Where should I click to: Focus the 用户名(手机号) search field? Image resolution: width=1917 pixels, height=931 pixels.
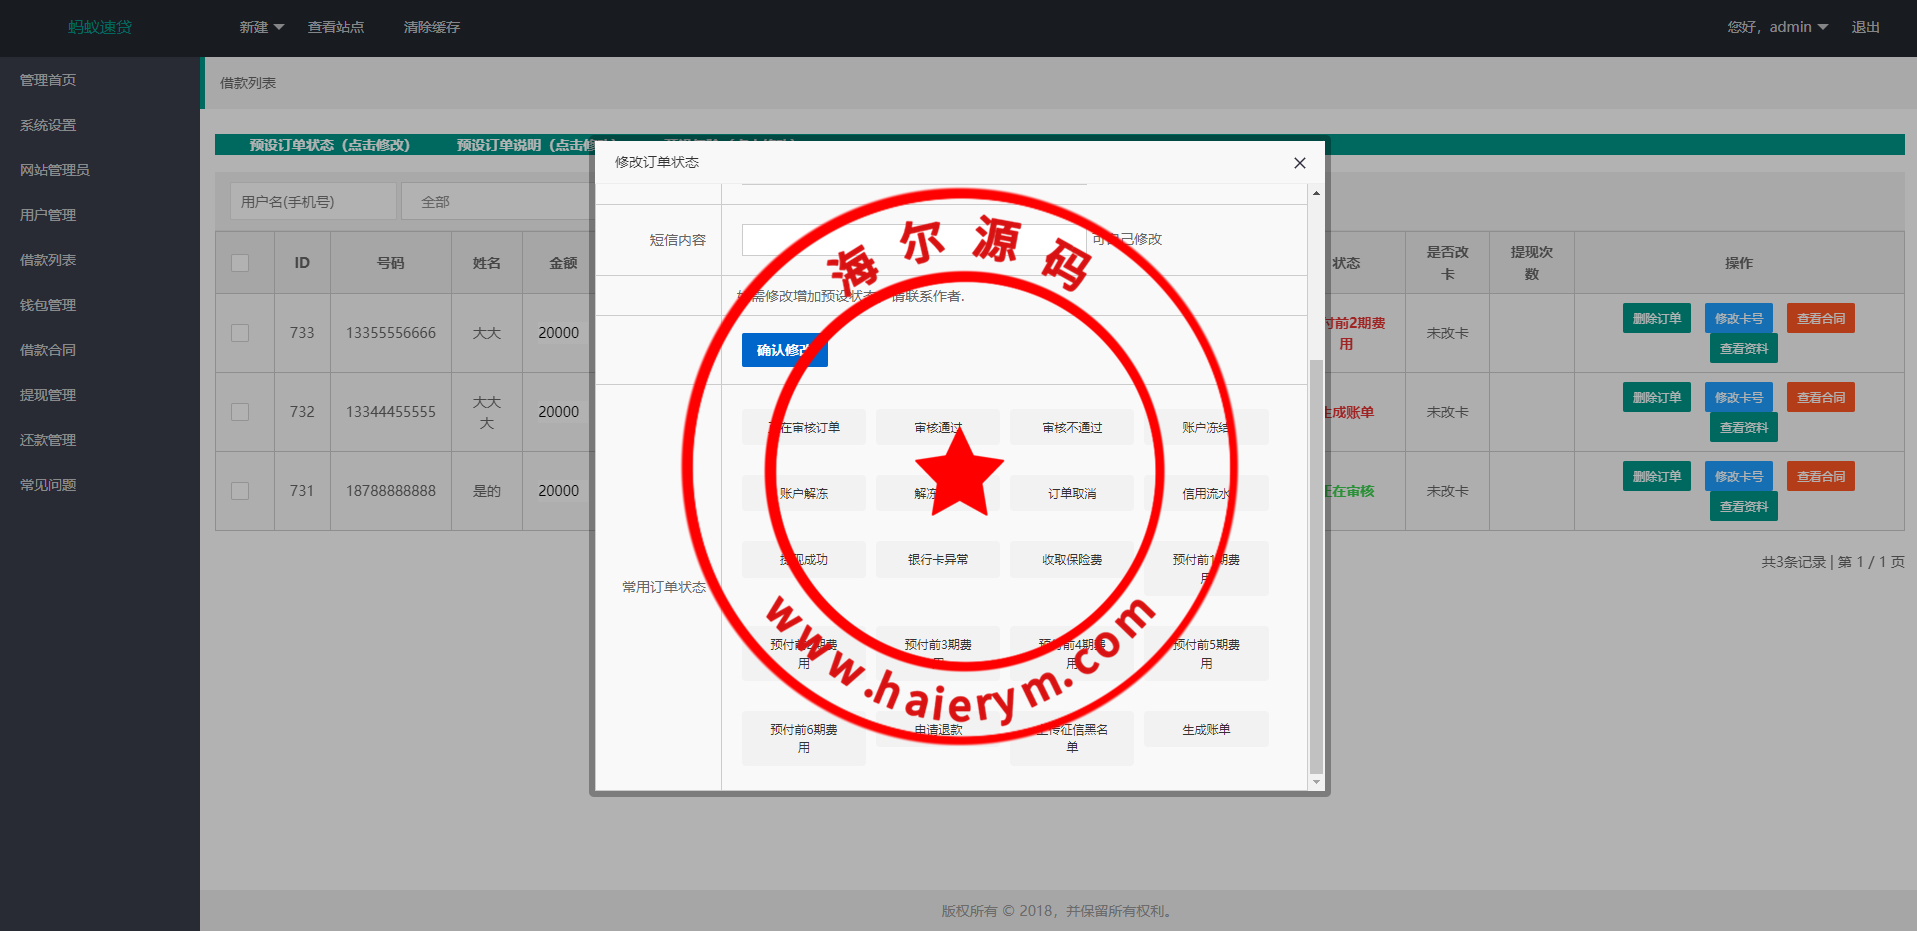click(313, 202)
